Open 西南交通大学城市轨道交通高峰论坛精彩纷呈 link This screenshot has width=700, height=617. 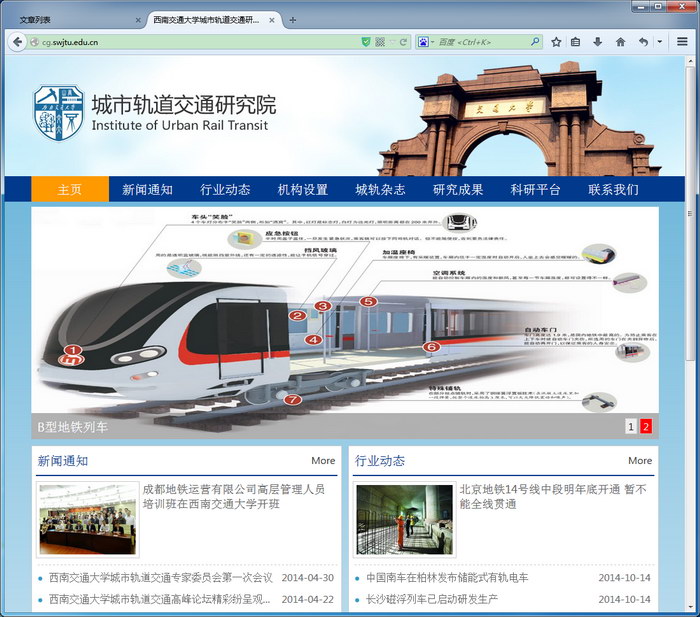click(159, 599)
